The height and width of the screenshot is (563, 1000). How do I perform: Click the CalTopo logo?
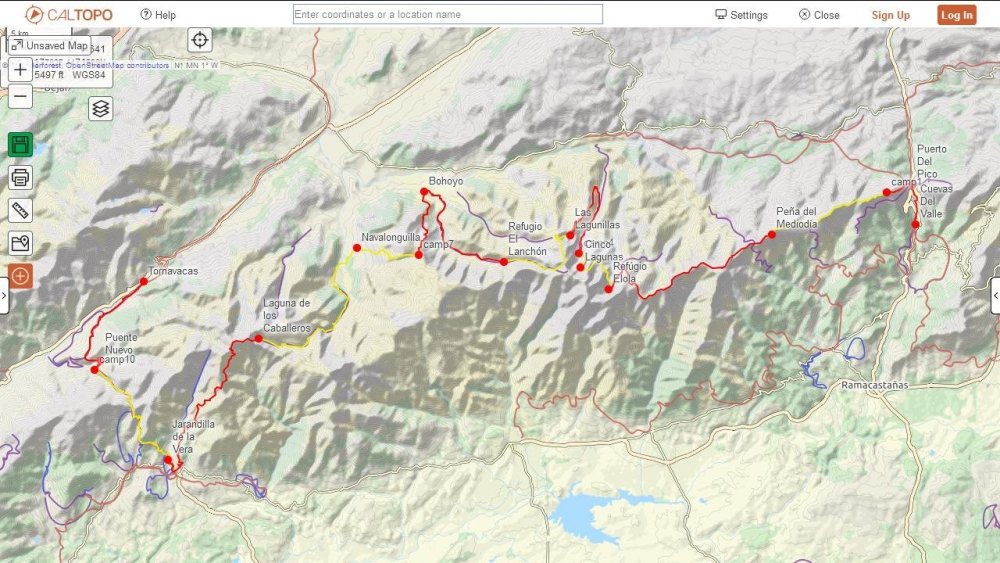coord(69,15)
